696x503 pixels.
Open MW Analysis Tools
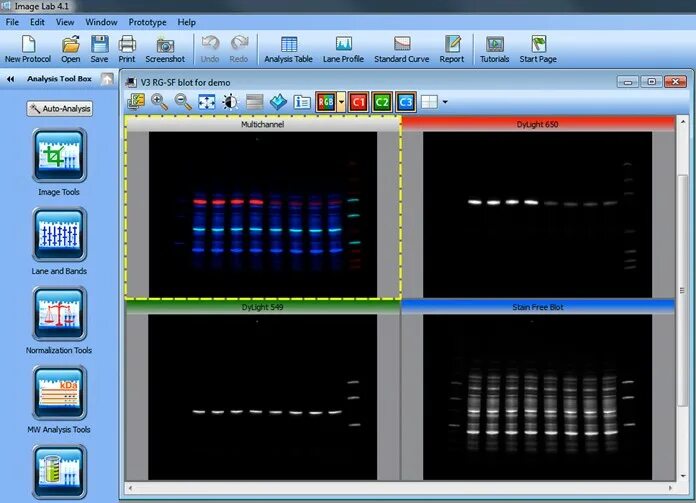[59, 392]
